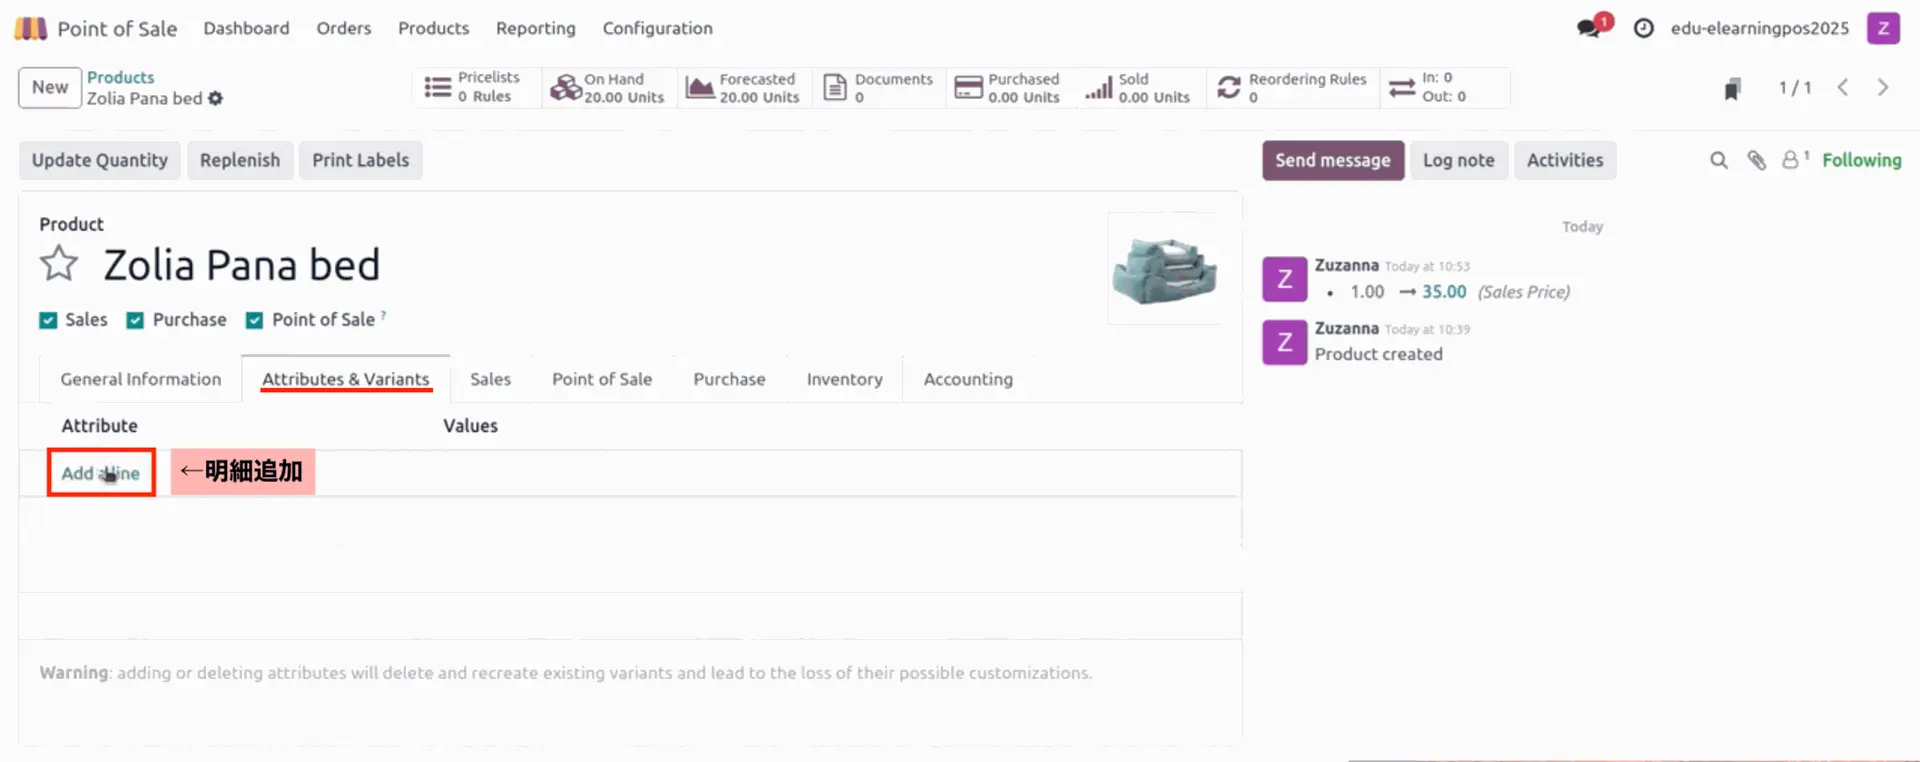Image resolution: width=1920 pixels, height=762 pixels.
Task: Disable the Point of Sale checkbox
Action: [x=255, y=320]
